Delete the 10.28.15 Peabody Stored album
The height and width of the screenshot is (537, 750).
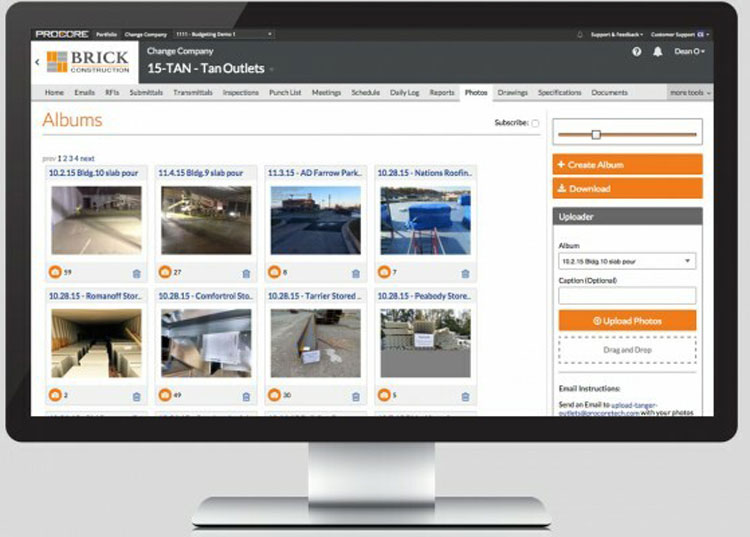[465, 396]
